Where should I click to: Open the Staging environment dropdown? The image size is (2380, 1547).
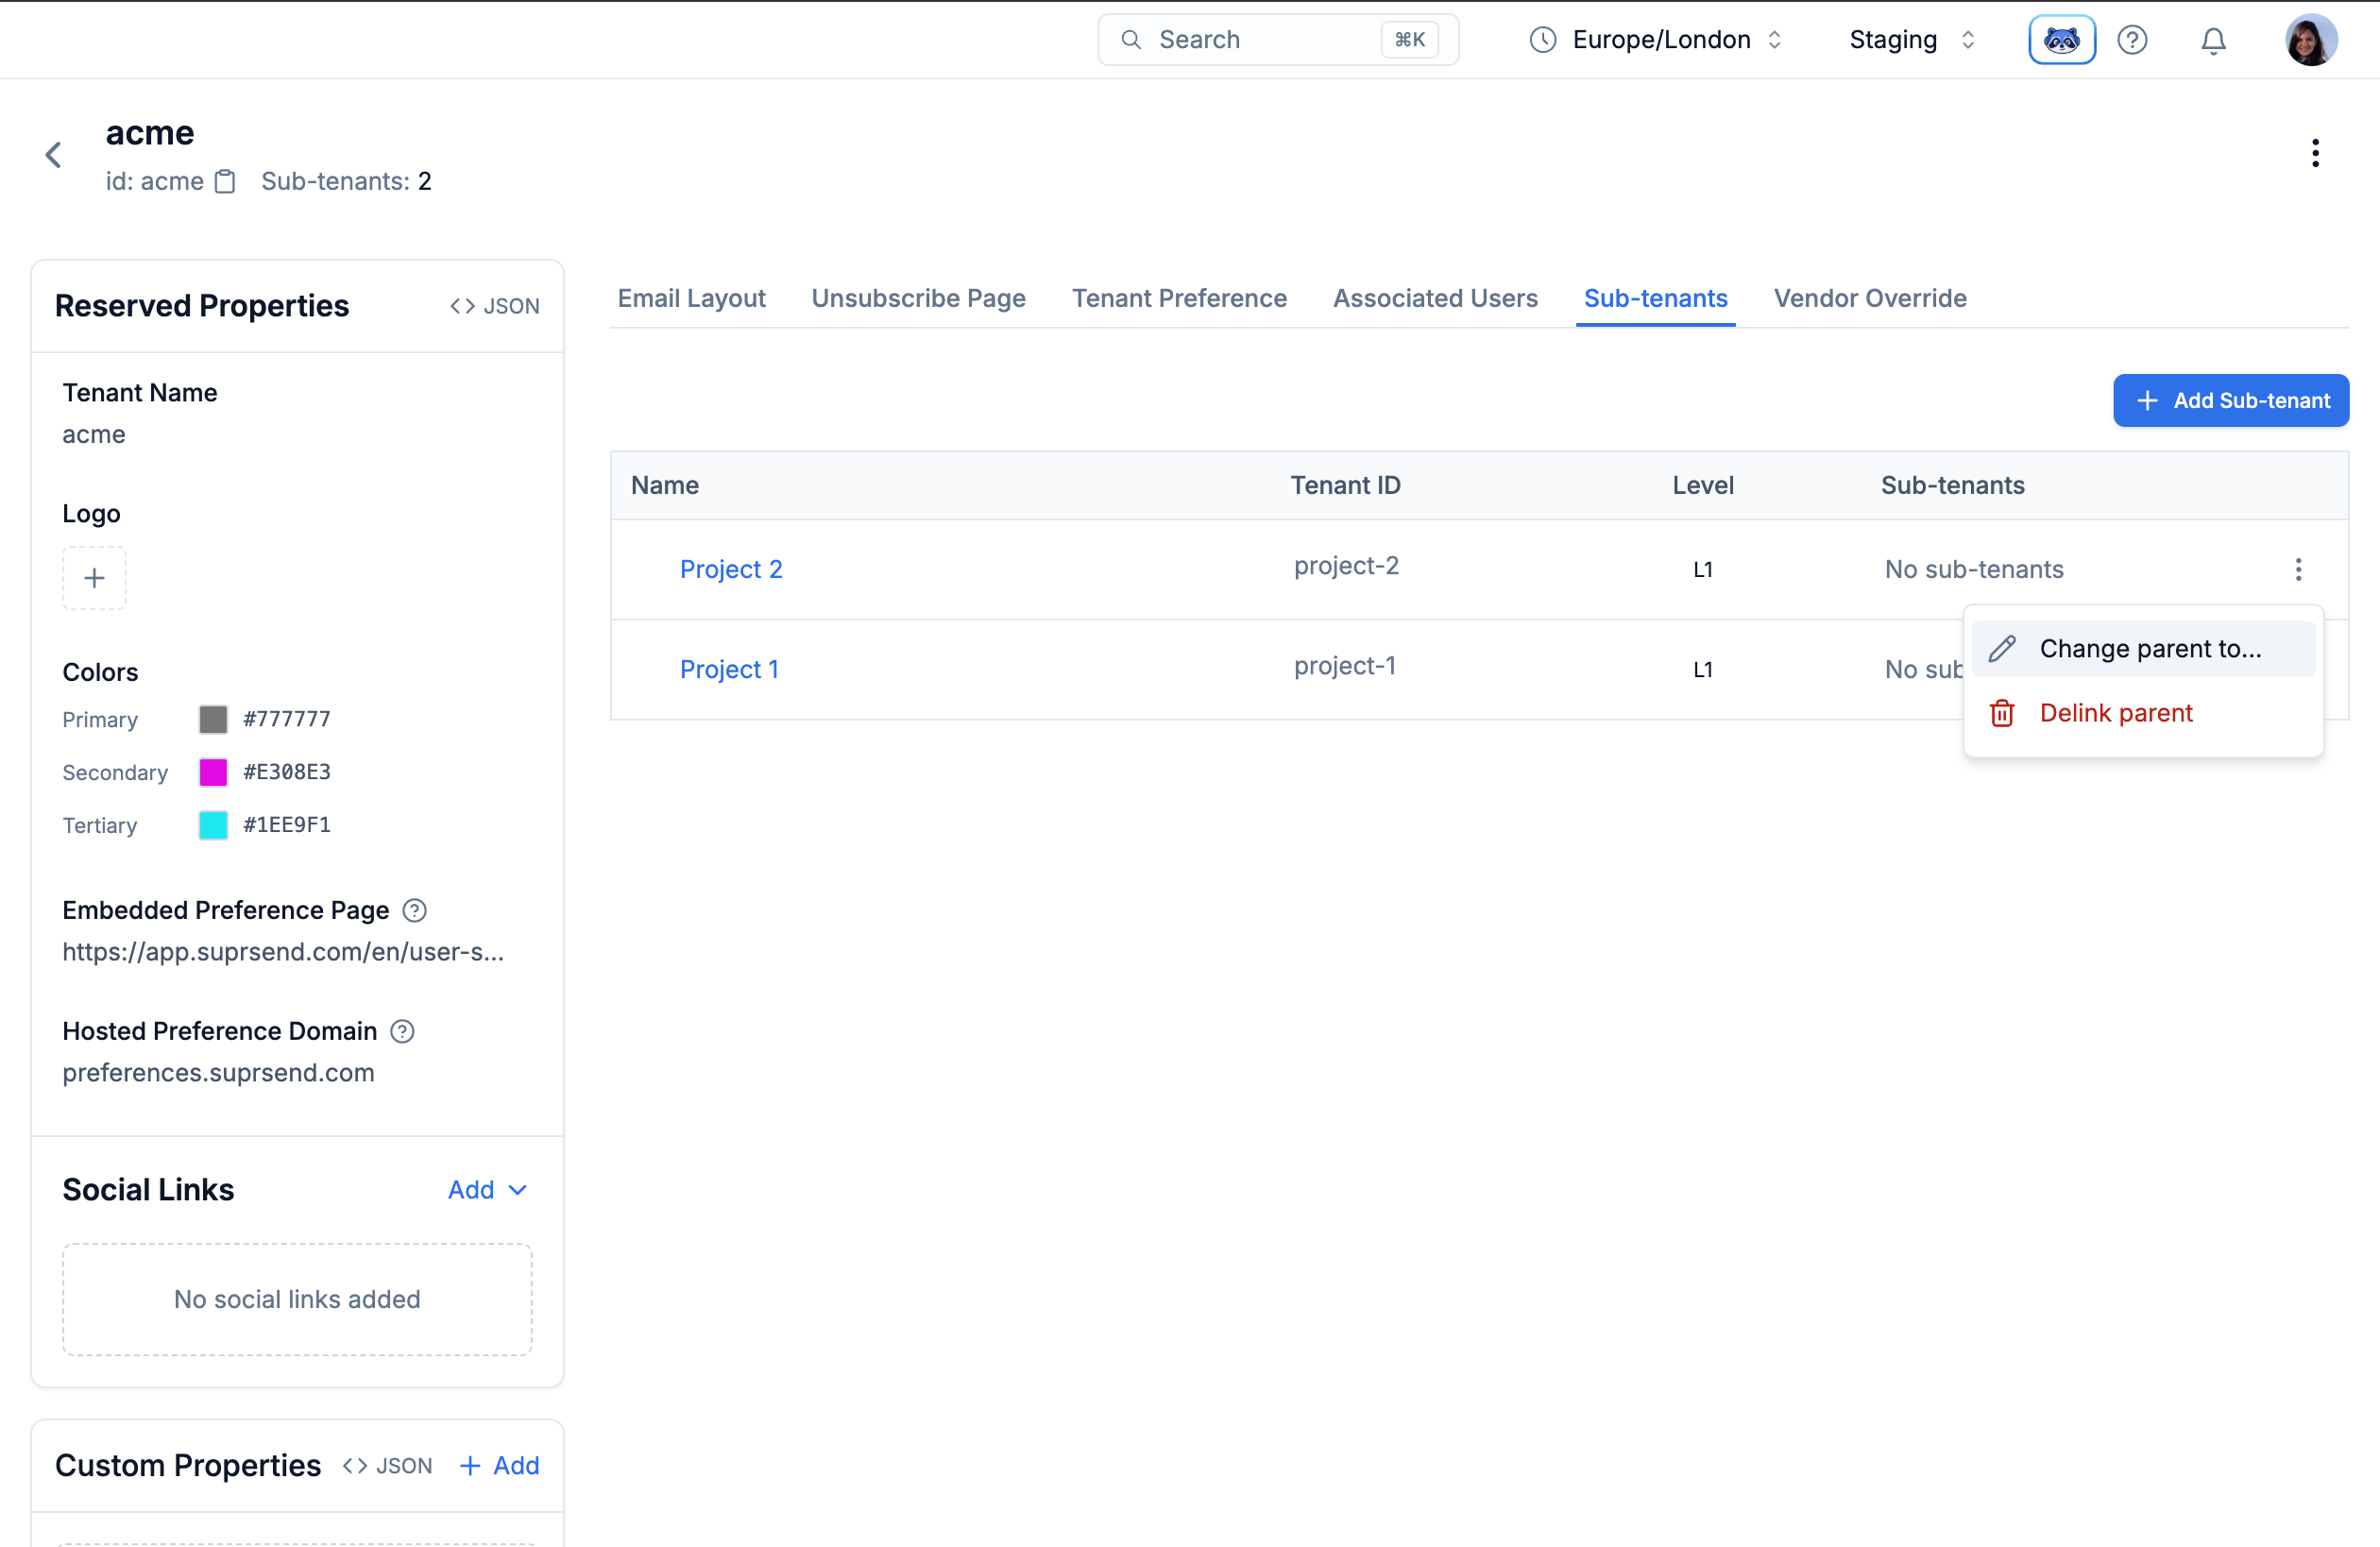pyautogui.click(x=1911, y=40)
